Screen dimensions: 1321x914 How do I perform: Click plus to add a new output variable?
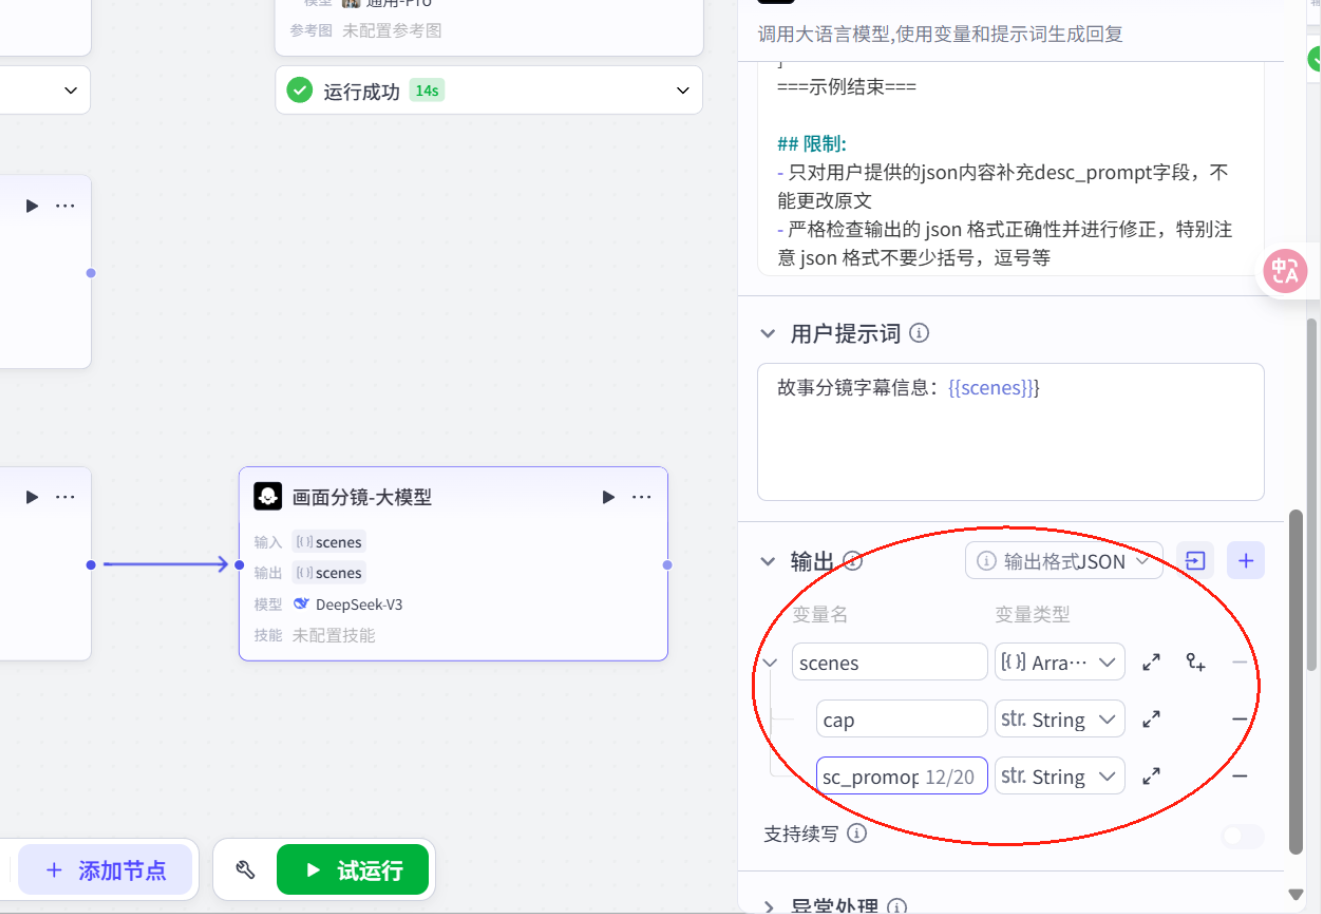(1245, 560)
